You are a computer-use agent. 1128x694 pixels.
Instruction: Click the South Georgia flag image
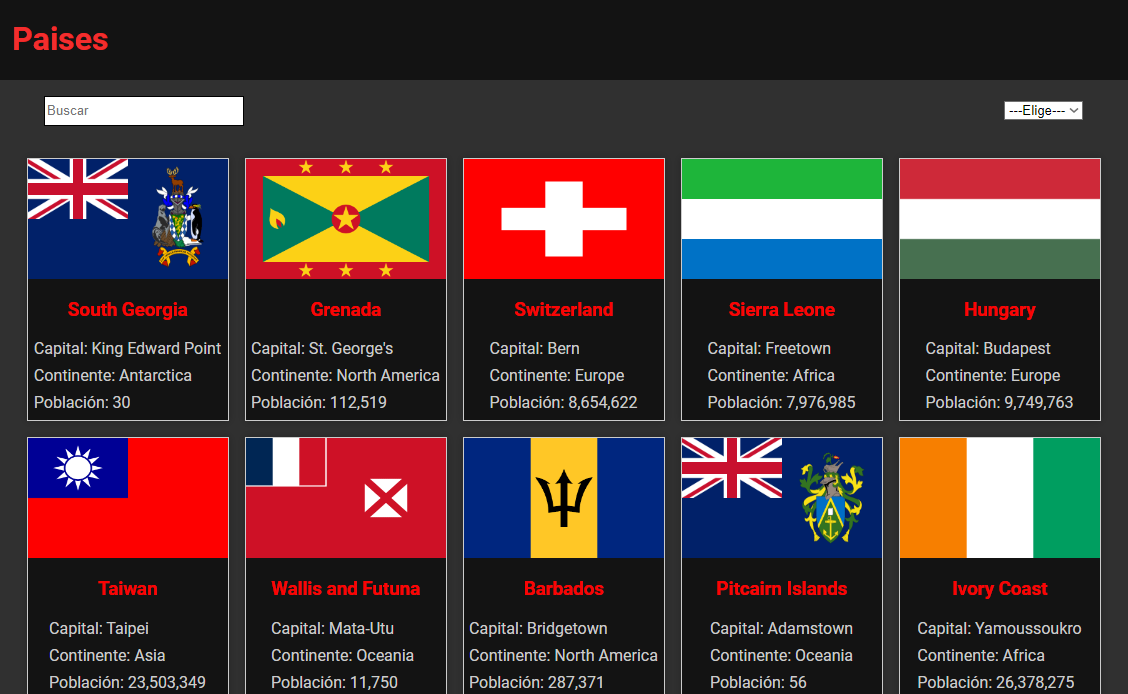click(128, 219)
